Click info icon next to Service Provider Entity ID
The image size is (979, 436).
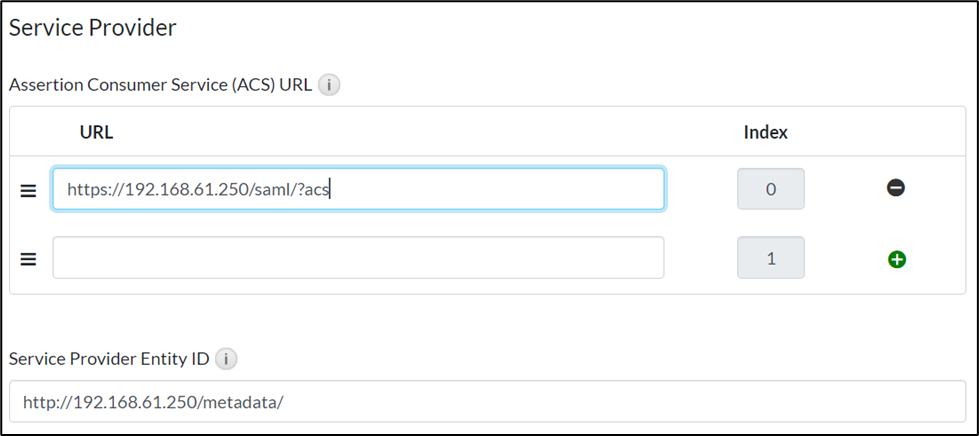[x=227, y=358]
